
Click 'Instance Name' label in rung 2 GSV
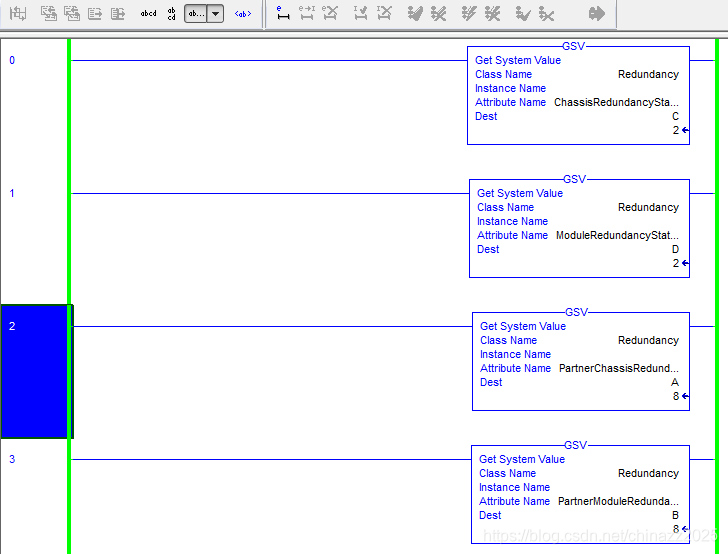point(515,354)
